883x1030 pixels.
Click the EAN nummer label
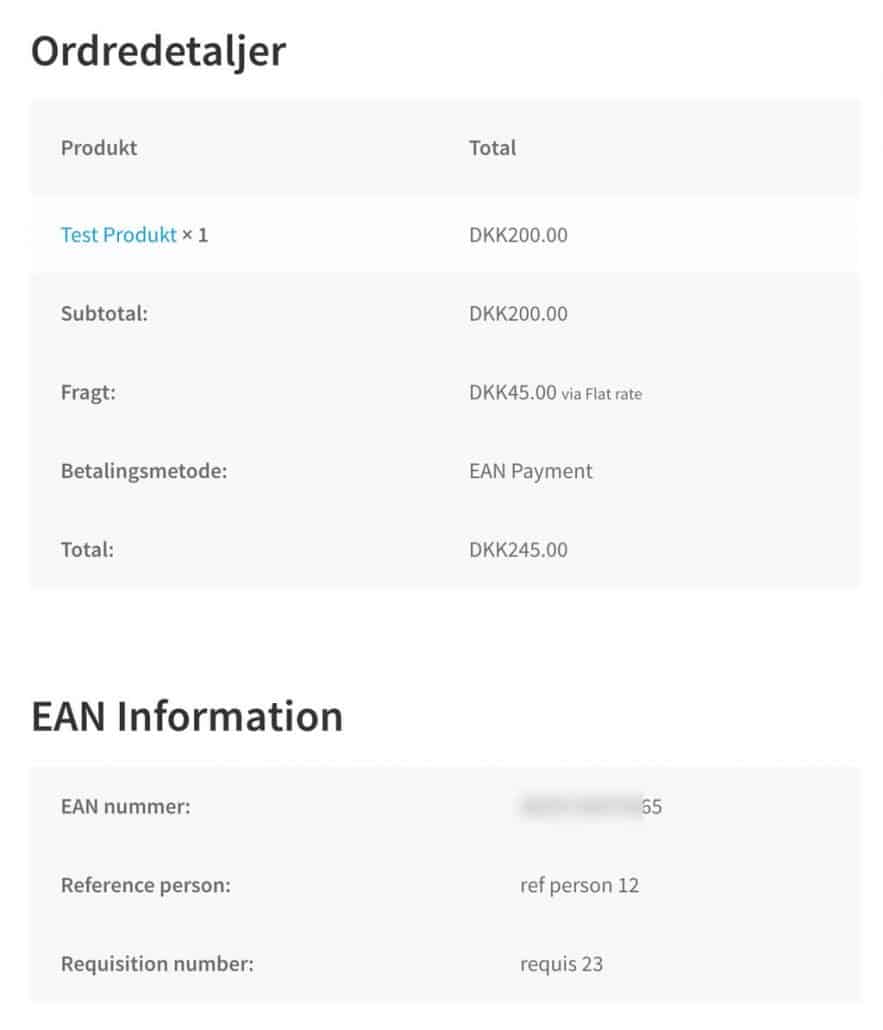(125, 806)
